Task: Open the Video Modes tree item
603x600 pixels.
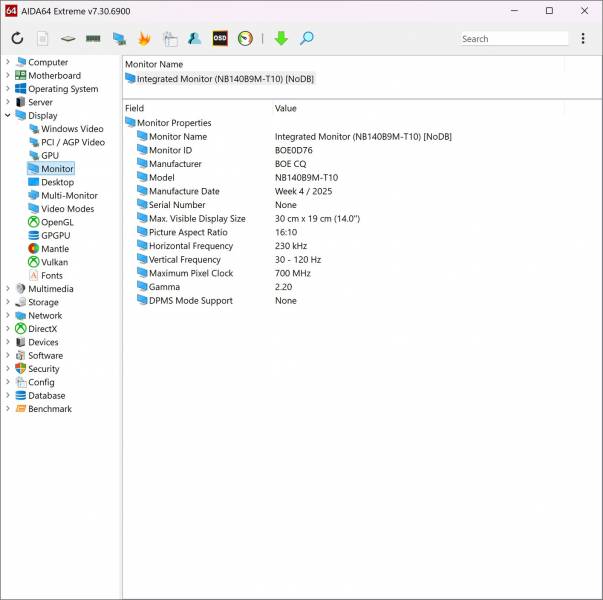Action: (x=61, y=209)
